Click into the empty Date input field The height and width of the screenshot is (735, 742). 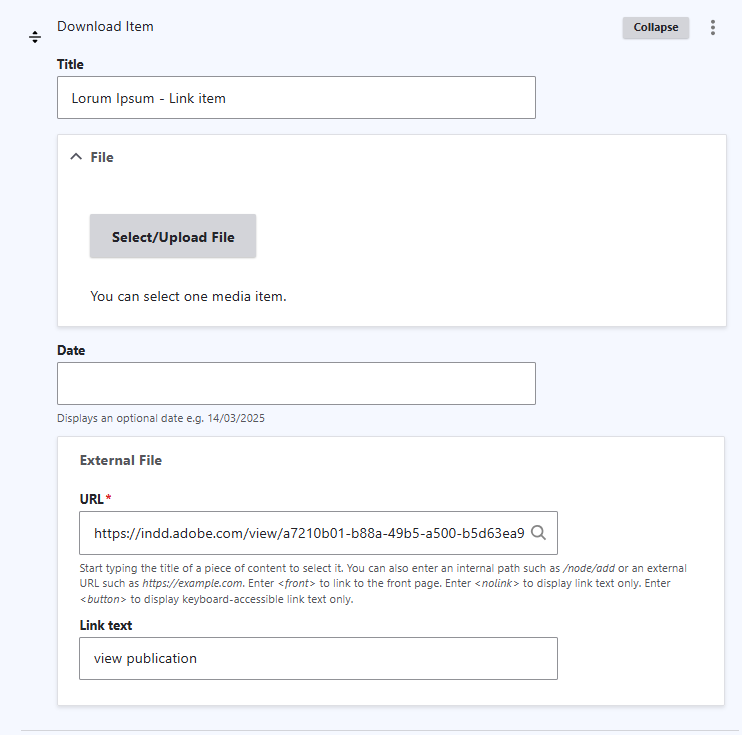[x=296, y=383]
